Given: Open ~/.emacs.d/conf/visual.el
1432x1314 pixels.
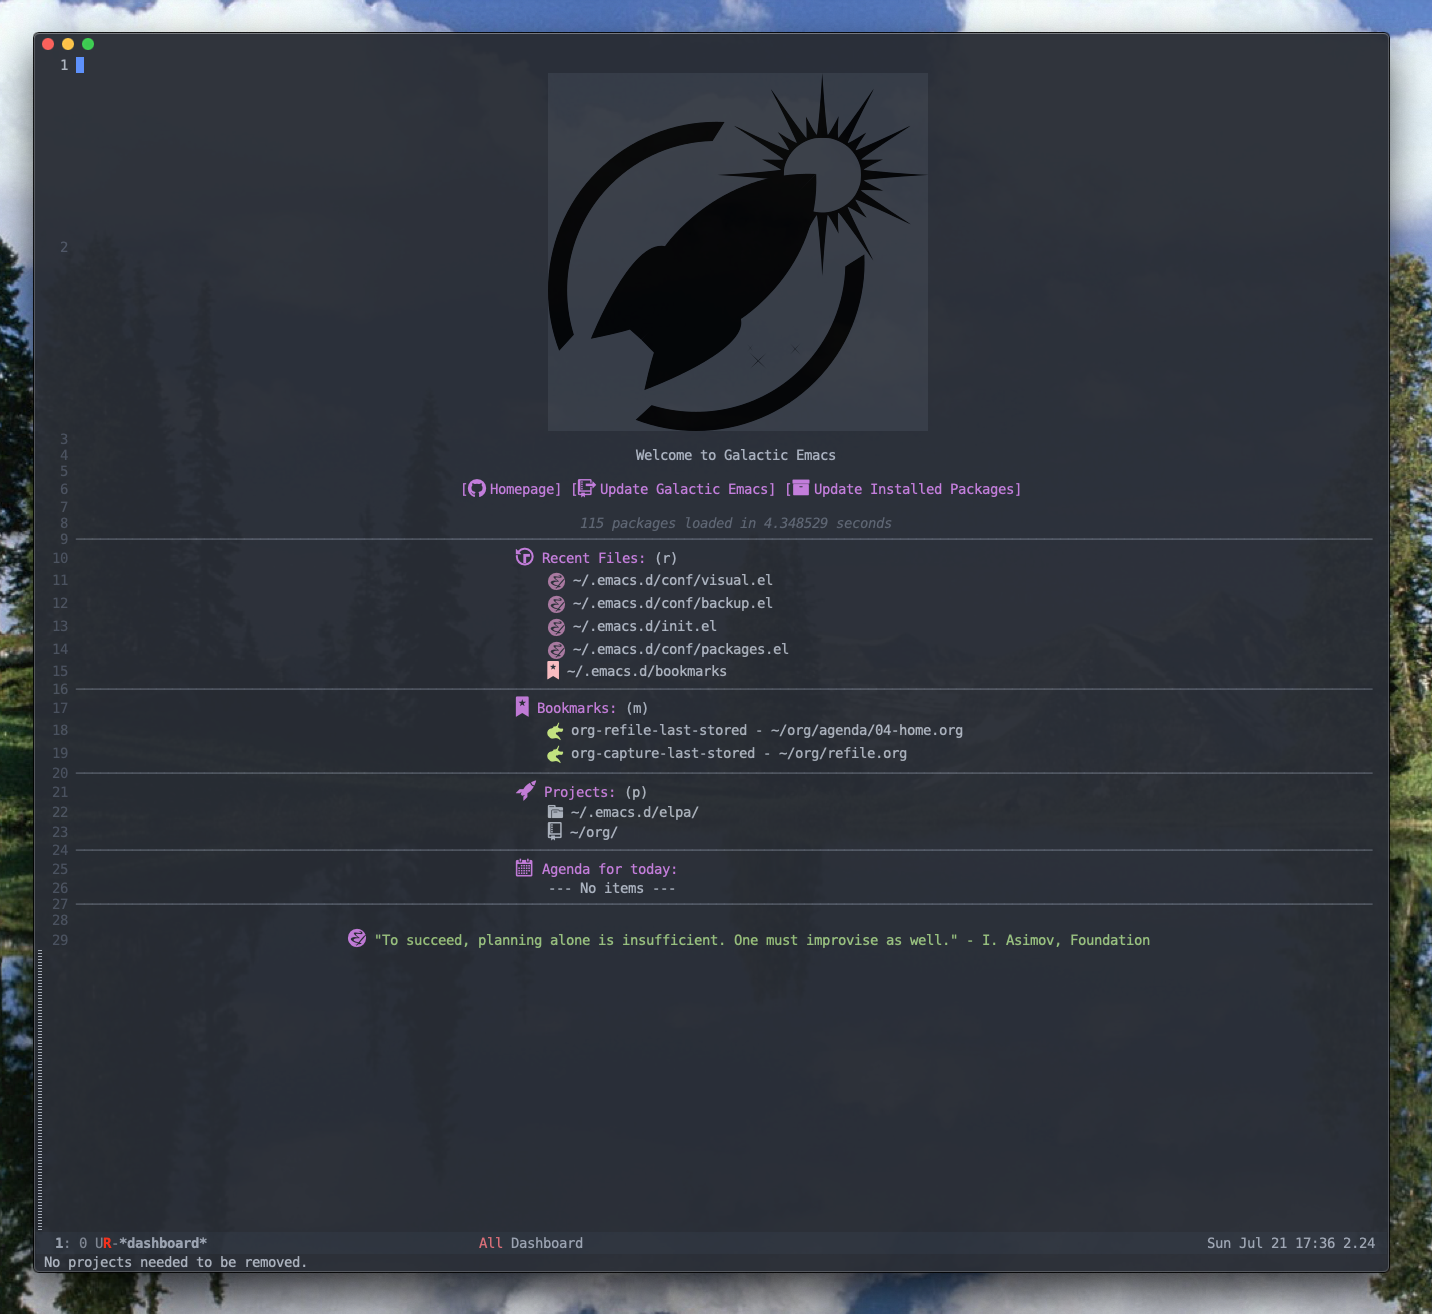Looking at the screenshot, I should tap(672, 580).
